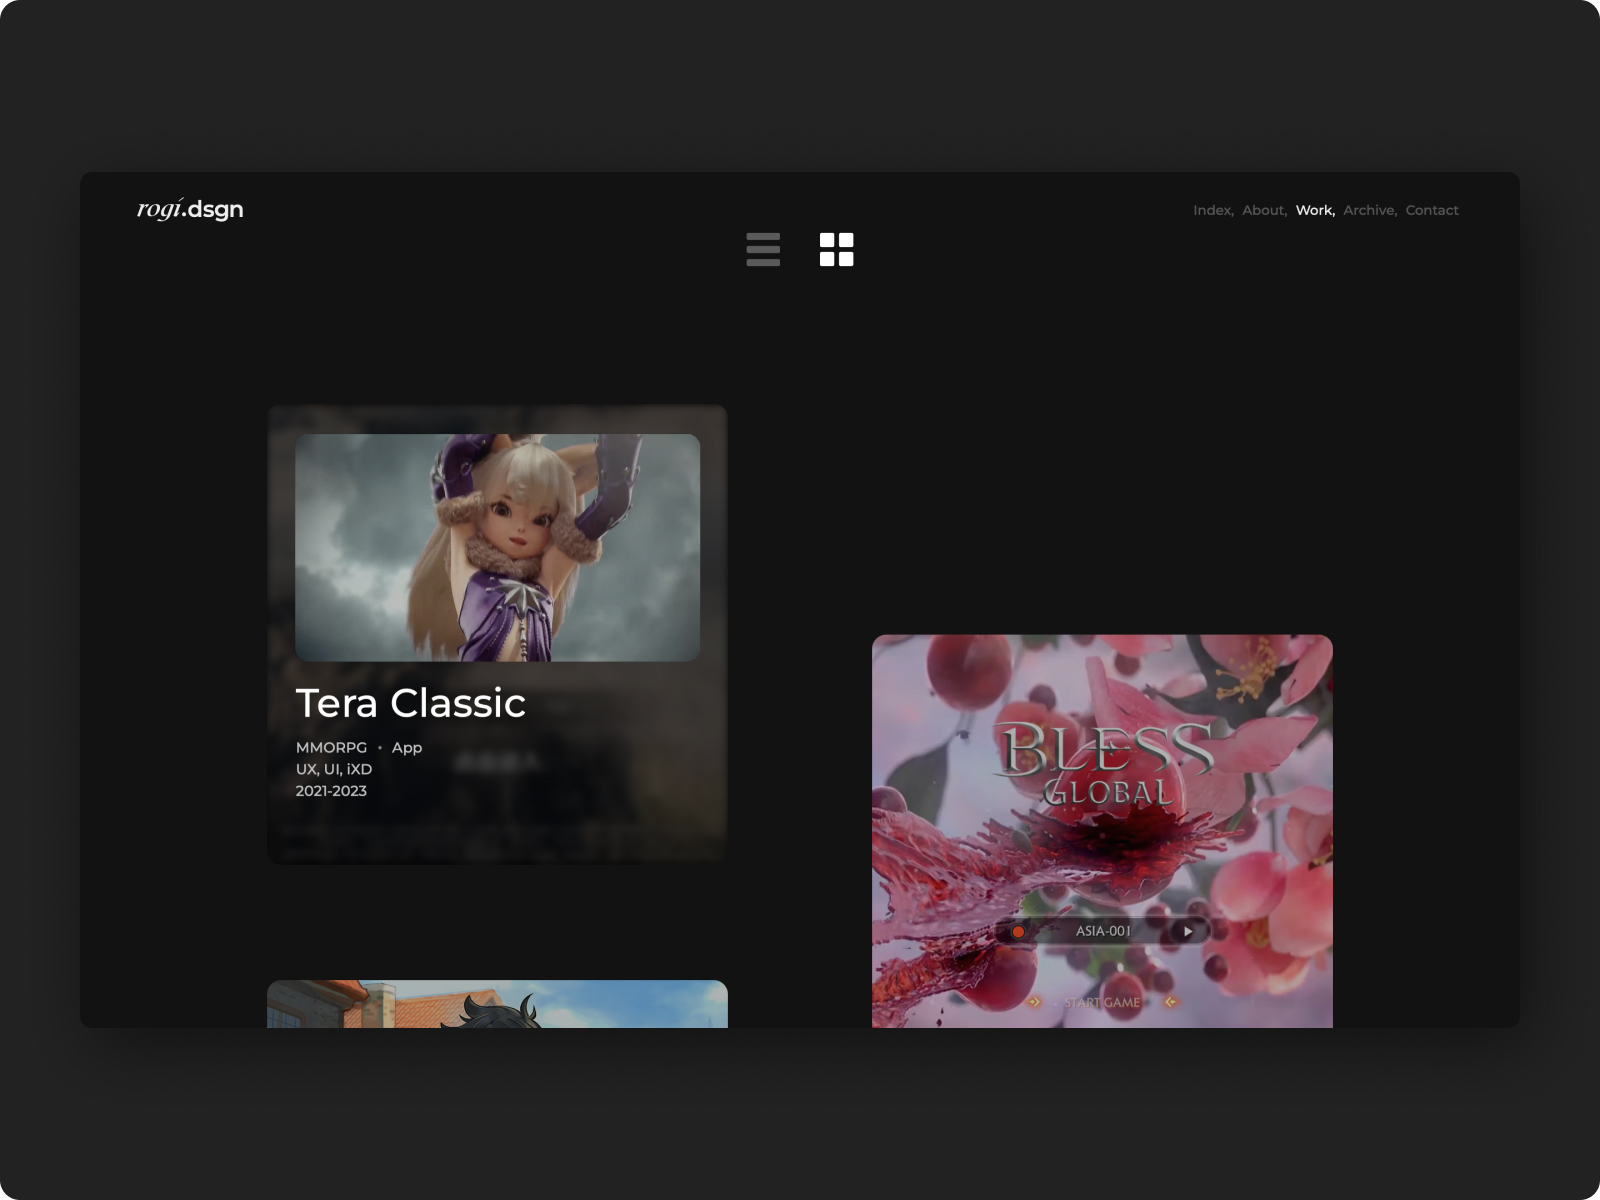Click the MMORPG category label

click(x=331, y=748)
